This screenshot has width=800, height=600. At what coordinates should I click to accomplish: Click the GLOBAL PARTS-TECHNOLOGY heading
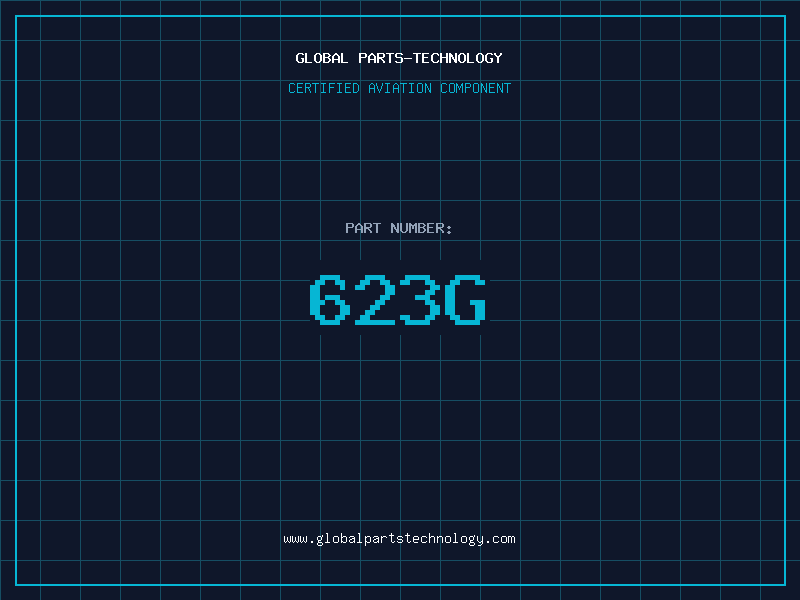(x=399, y=58)
